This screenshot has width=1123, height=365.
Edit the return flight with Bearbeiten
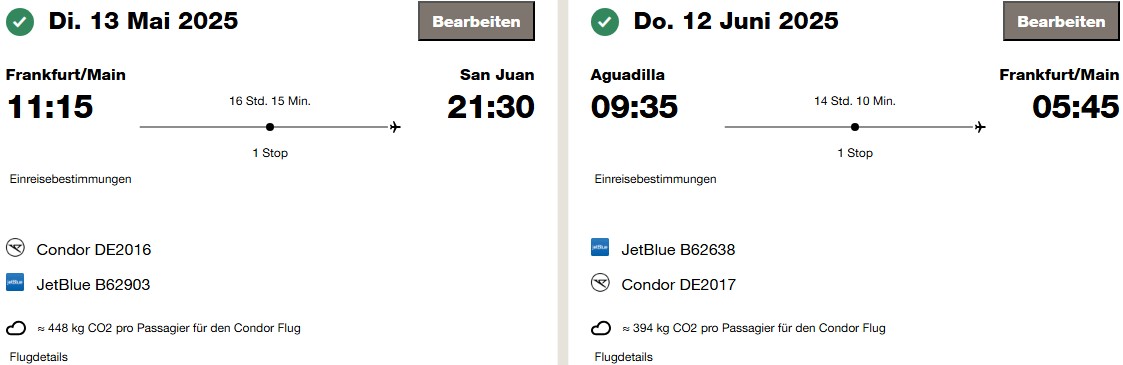point(1061,21)
